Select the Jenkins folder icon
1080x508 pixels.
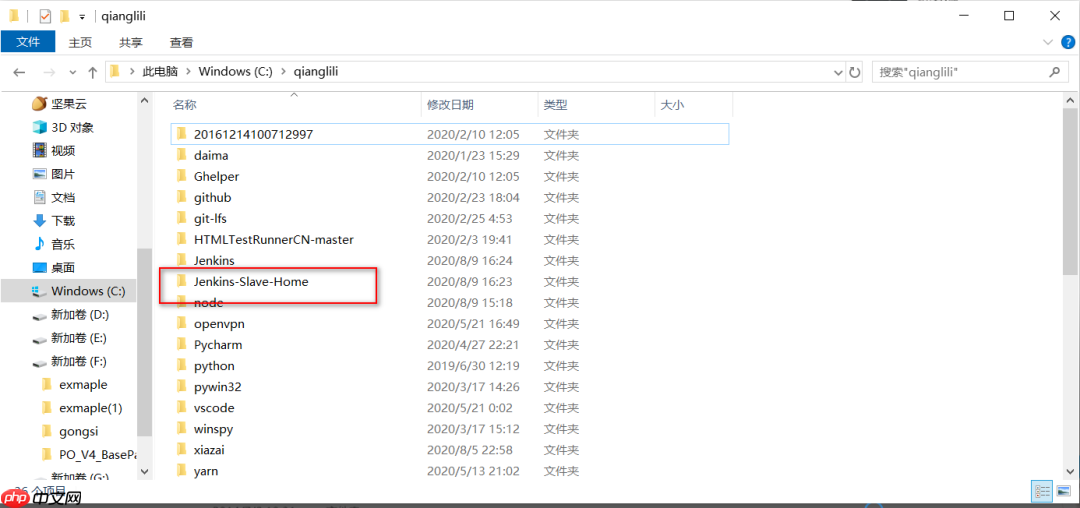[182, 260]
